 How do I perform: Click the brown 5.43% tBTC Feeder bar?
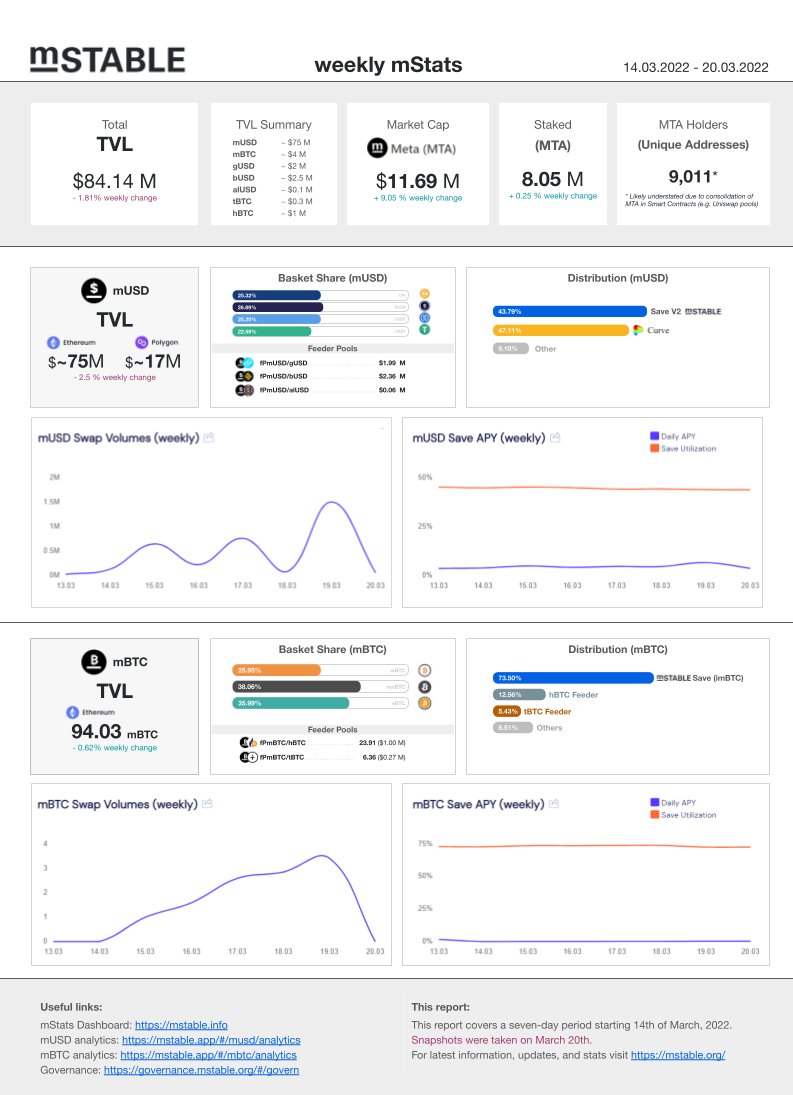(507, 712)
